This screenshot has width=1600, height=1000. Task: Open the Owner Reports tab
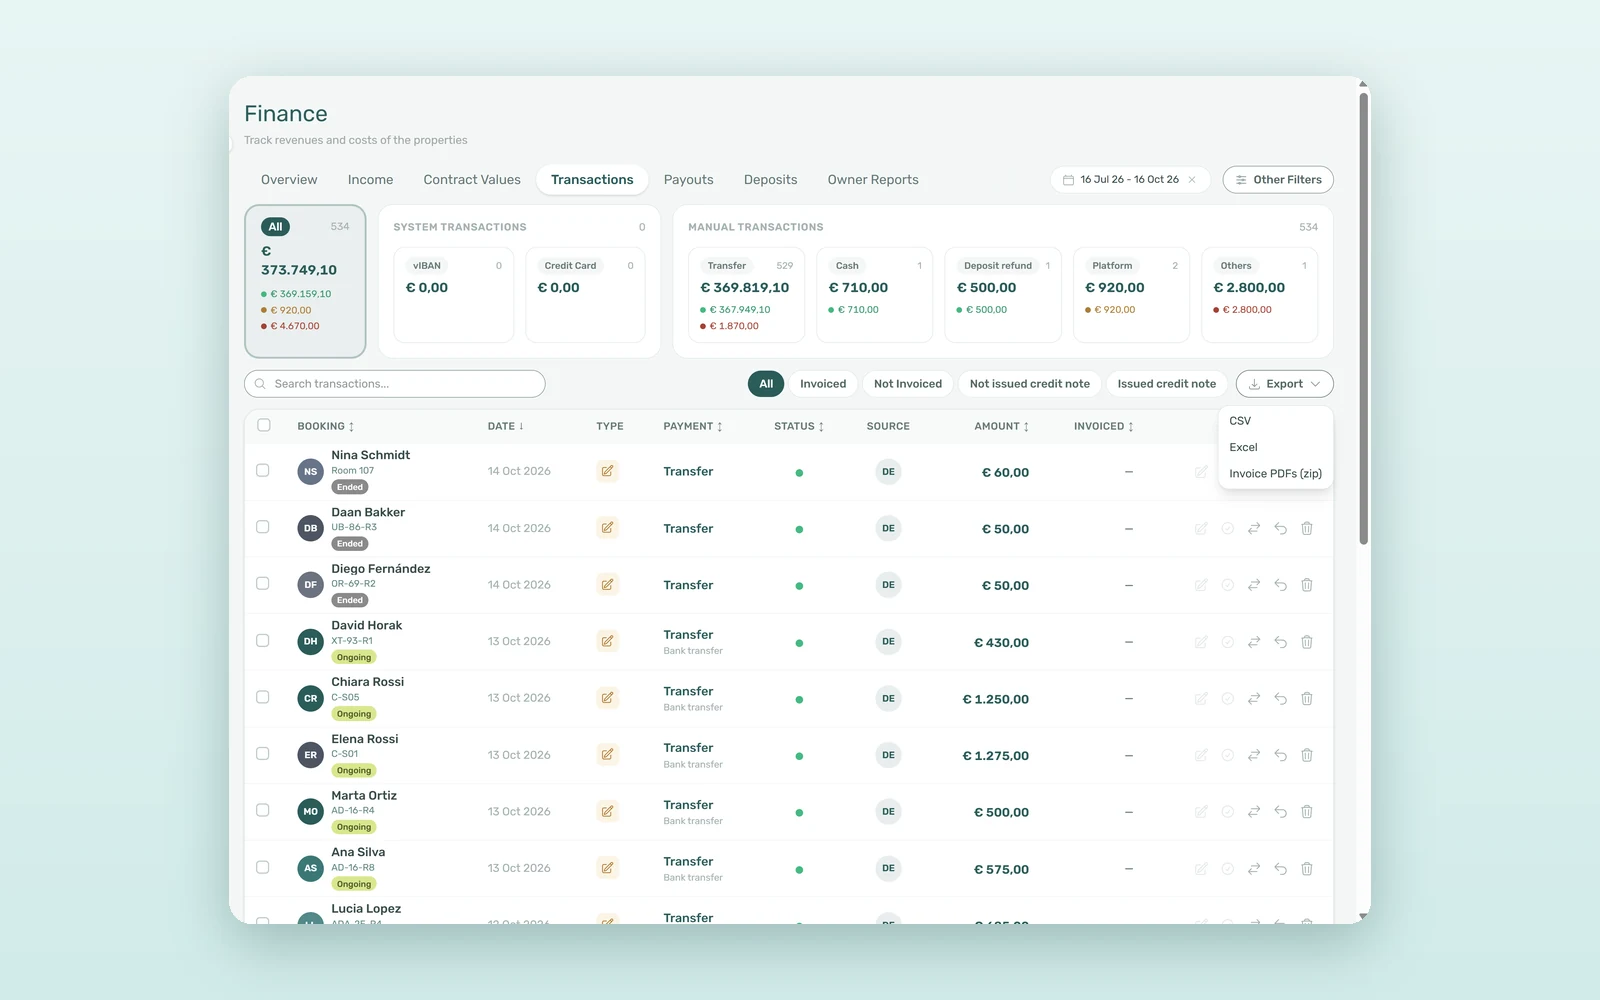tap(873, 180)
